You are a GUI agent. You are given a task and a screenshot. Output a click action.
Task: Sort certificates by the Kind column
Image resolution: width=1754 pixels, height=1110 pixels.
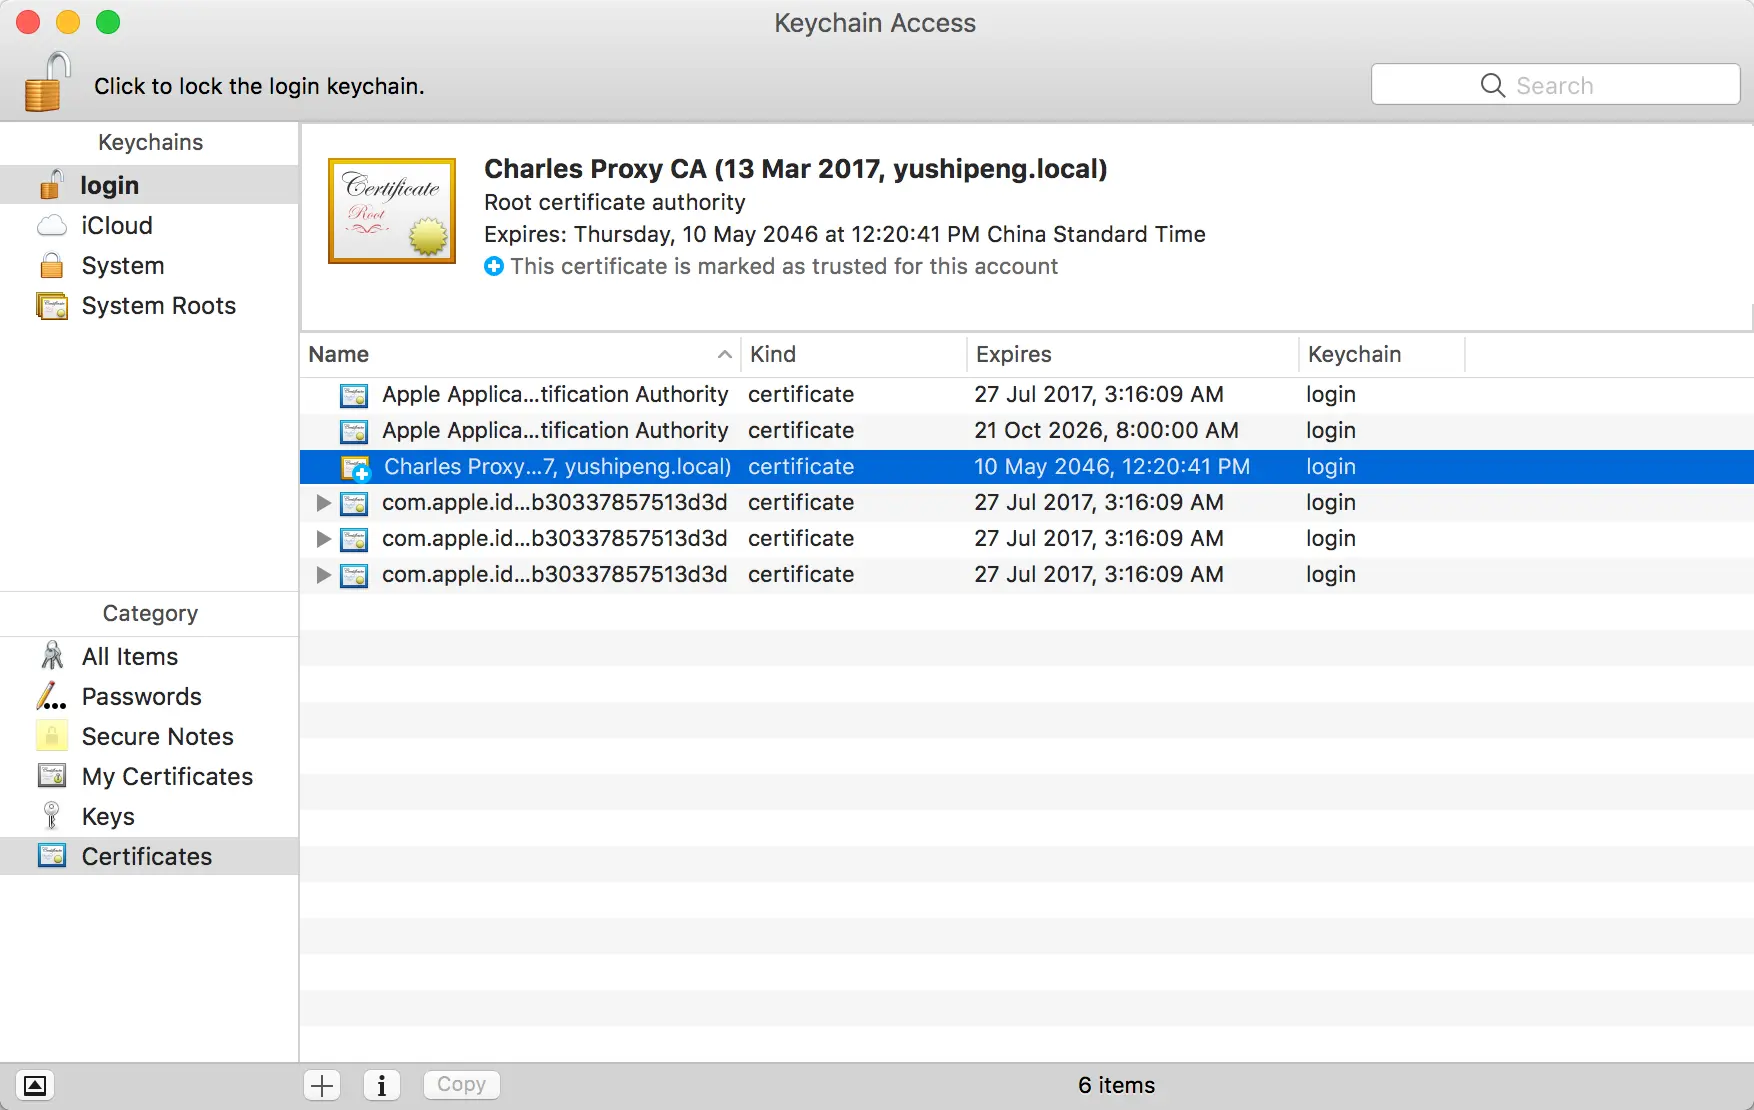(854, 354)
